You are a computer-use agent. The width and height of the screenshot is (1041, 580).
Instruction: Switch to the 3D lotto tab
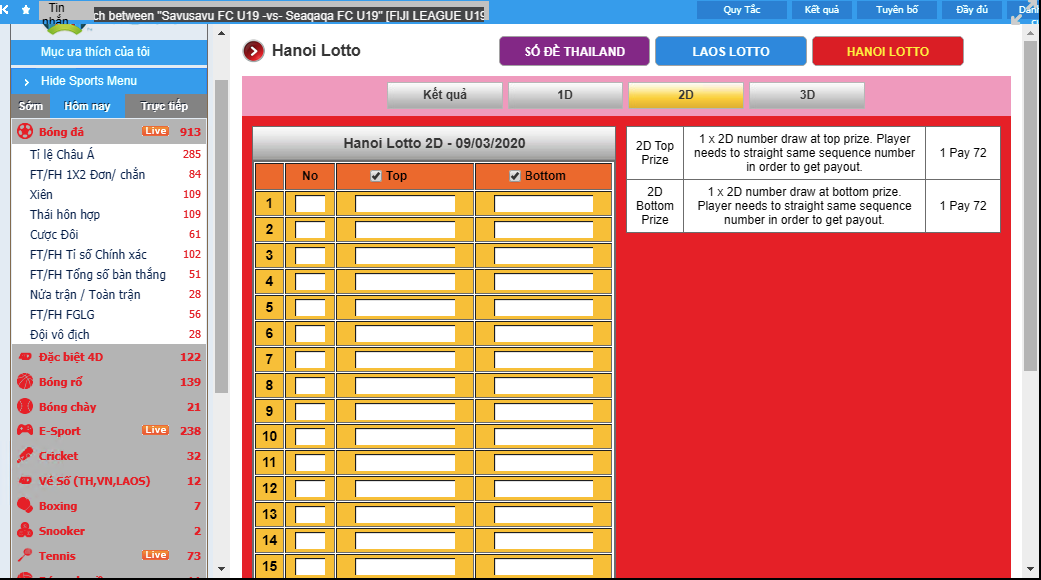click(x=806, y=95)
